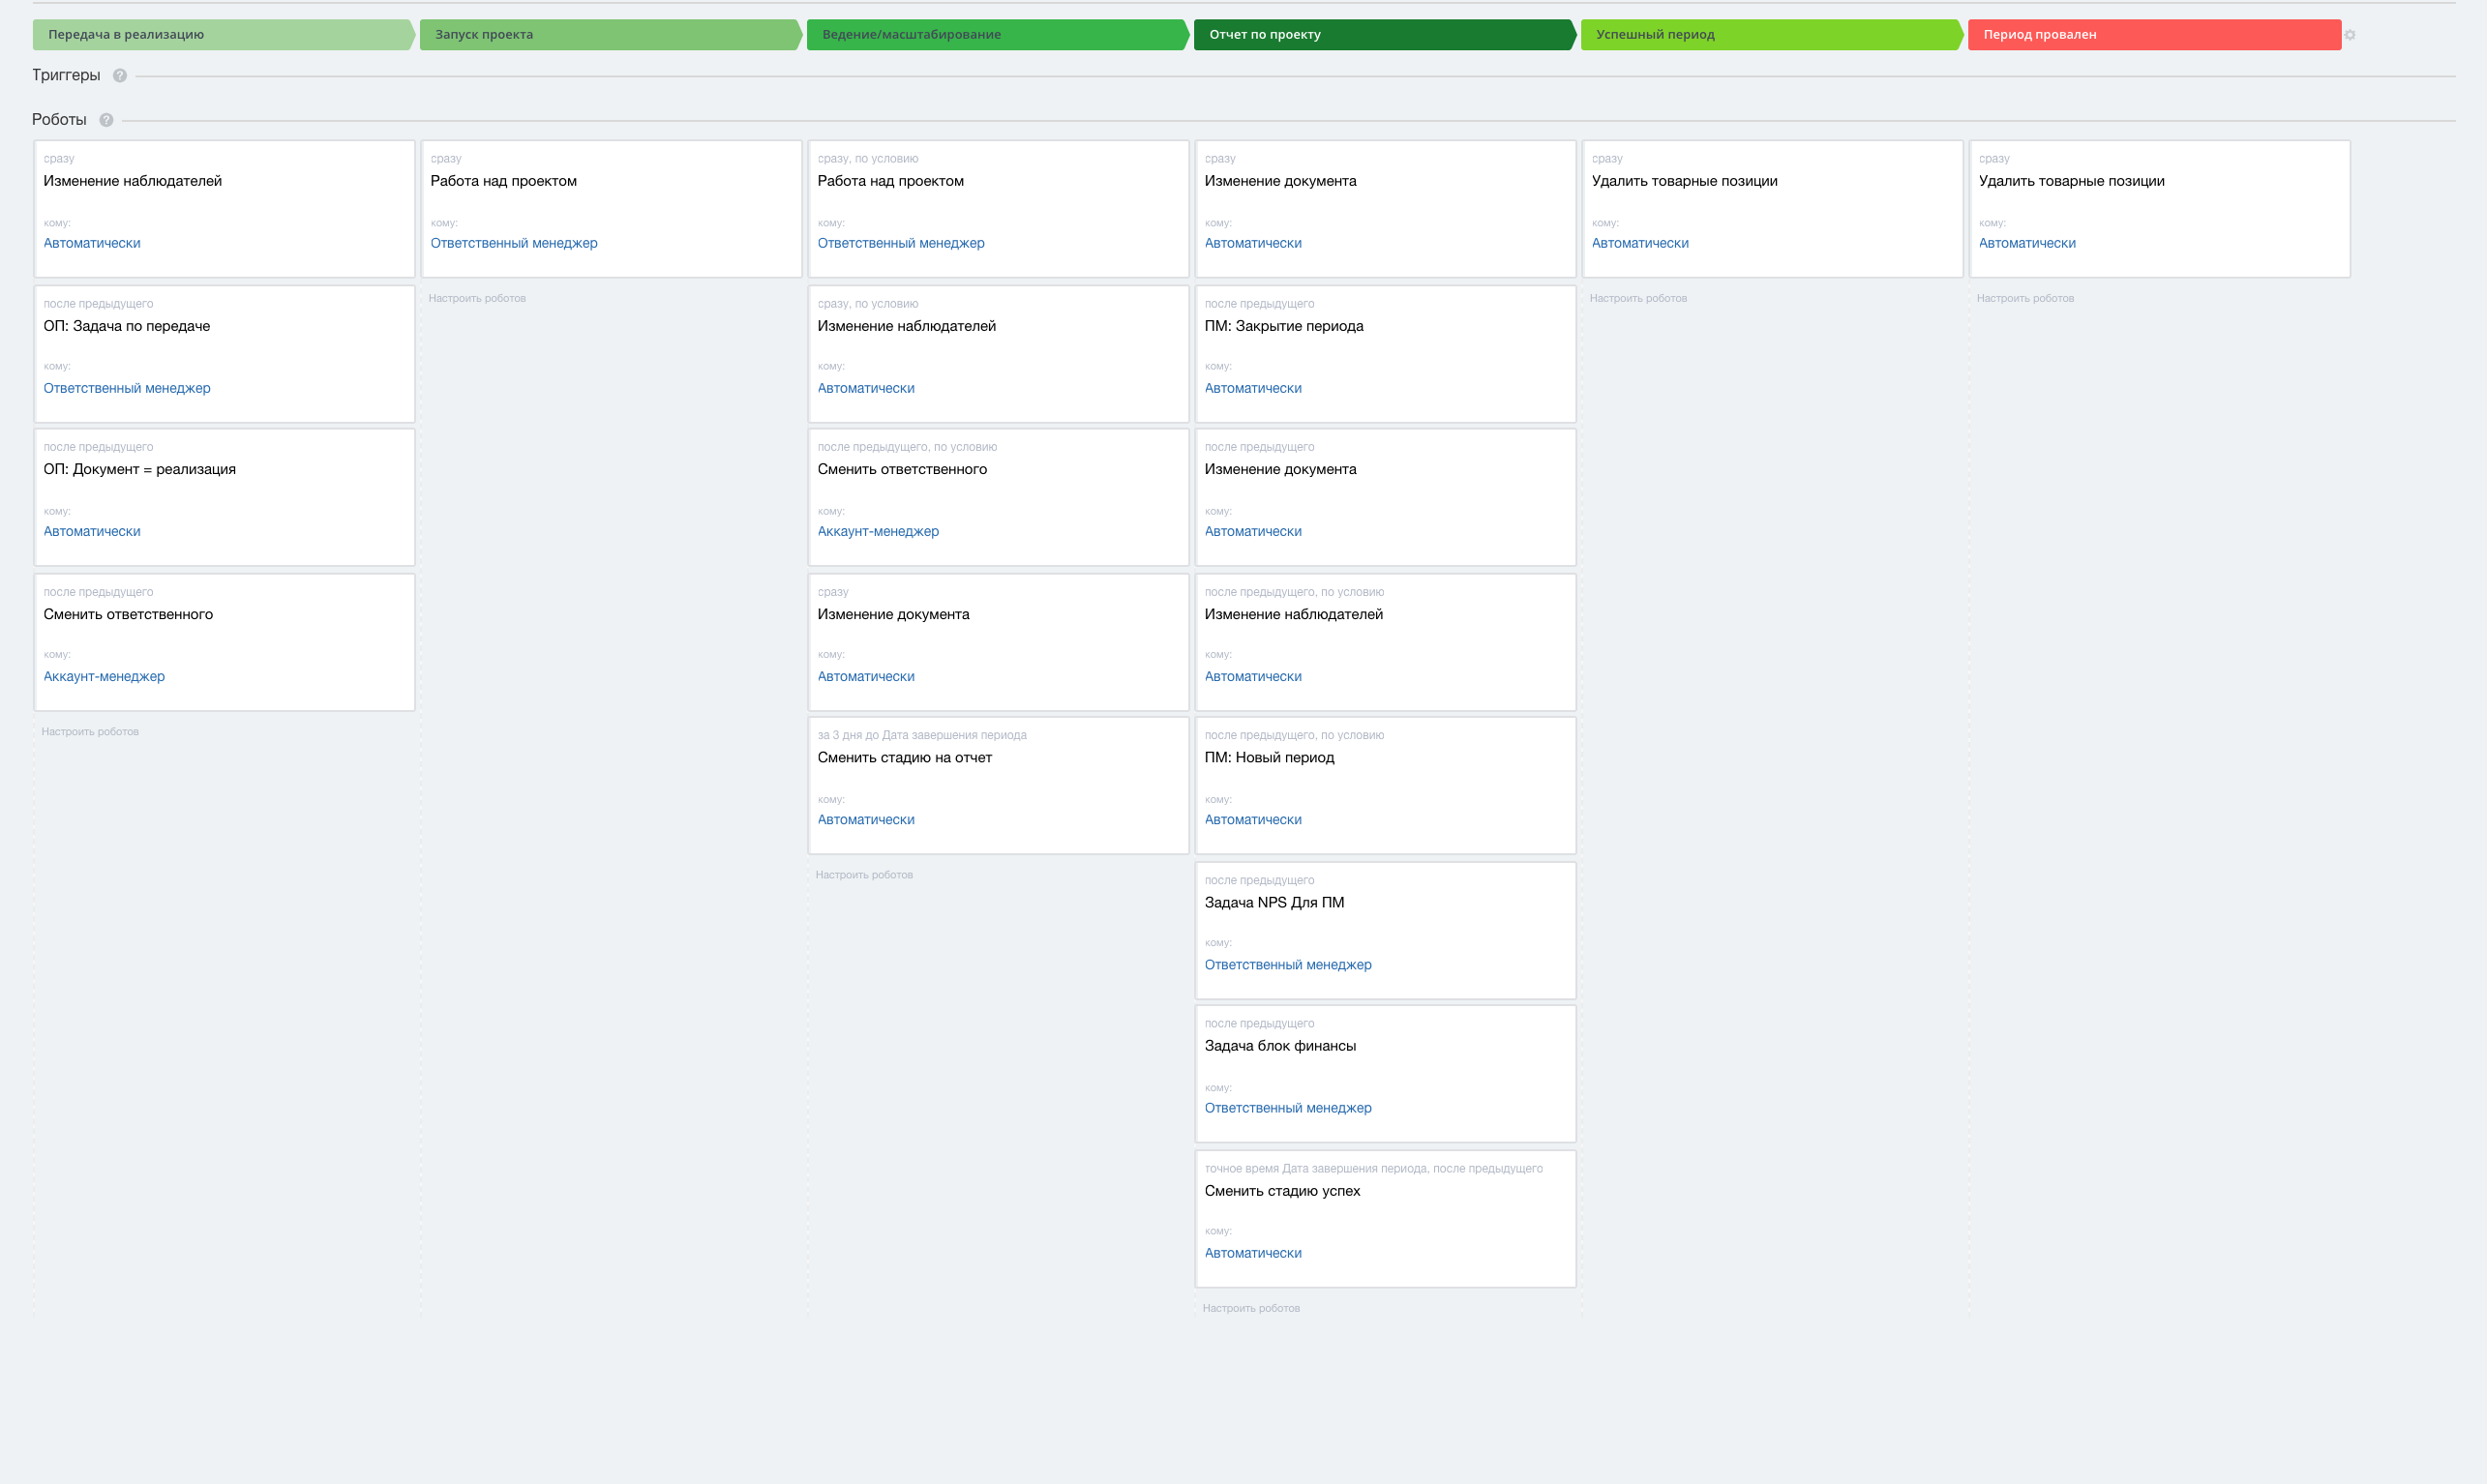
Task: Open help icon next to Роботы
Action: click(106, 120)
